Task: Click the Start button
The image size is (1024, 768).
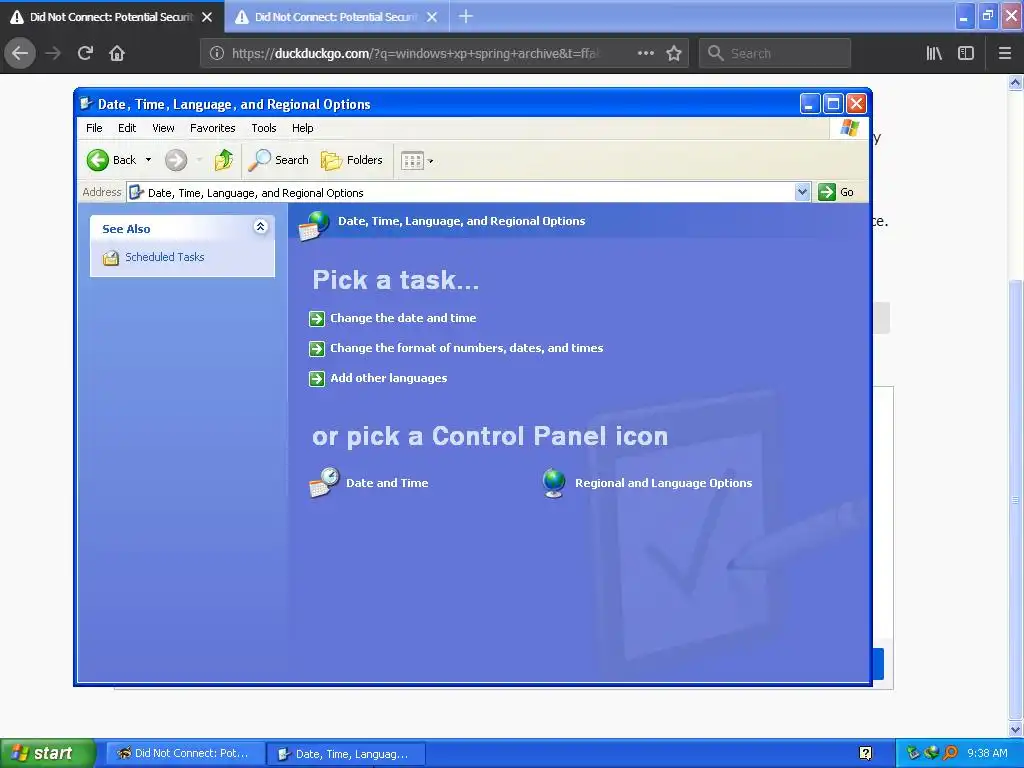Action: coord(47,753)
